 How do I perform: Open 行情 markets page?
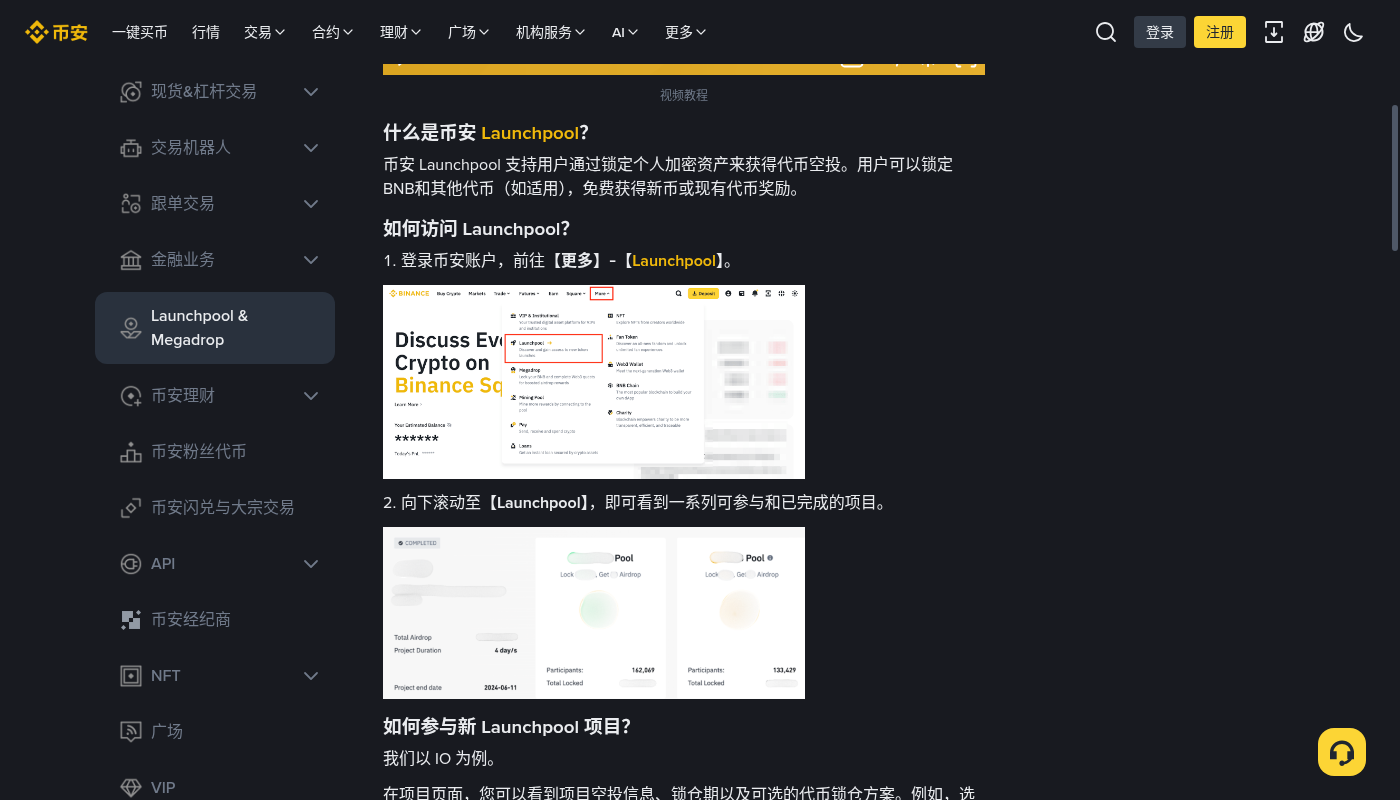point(206,32)
